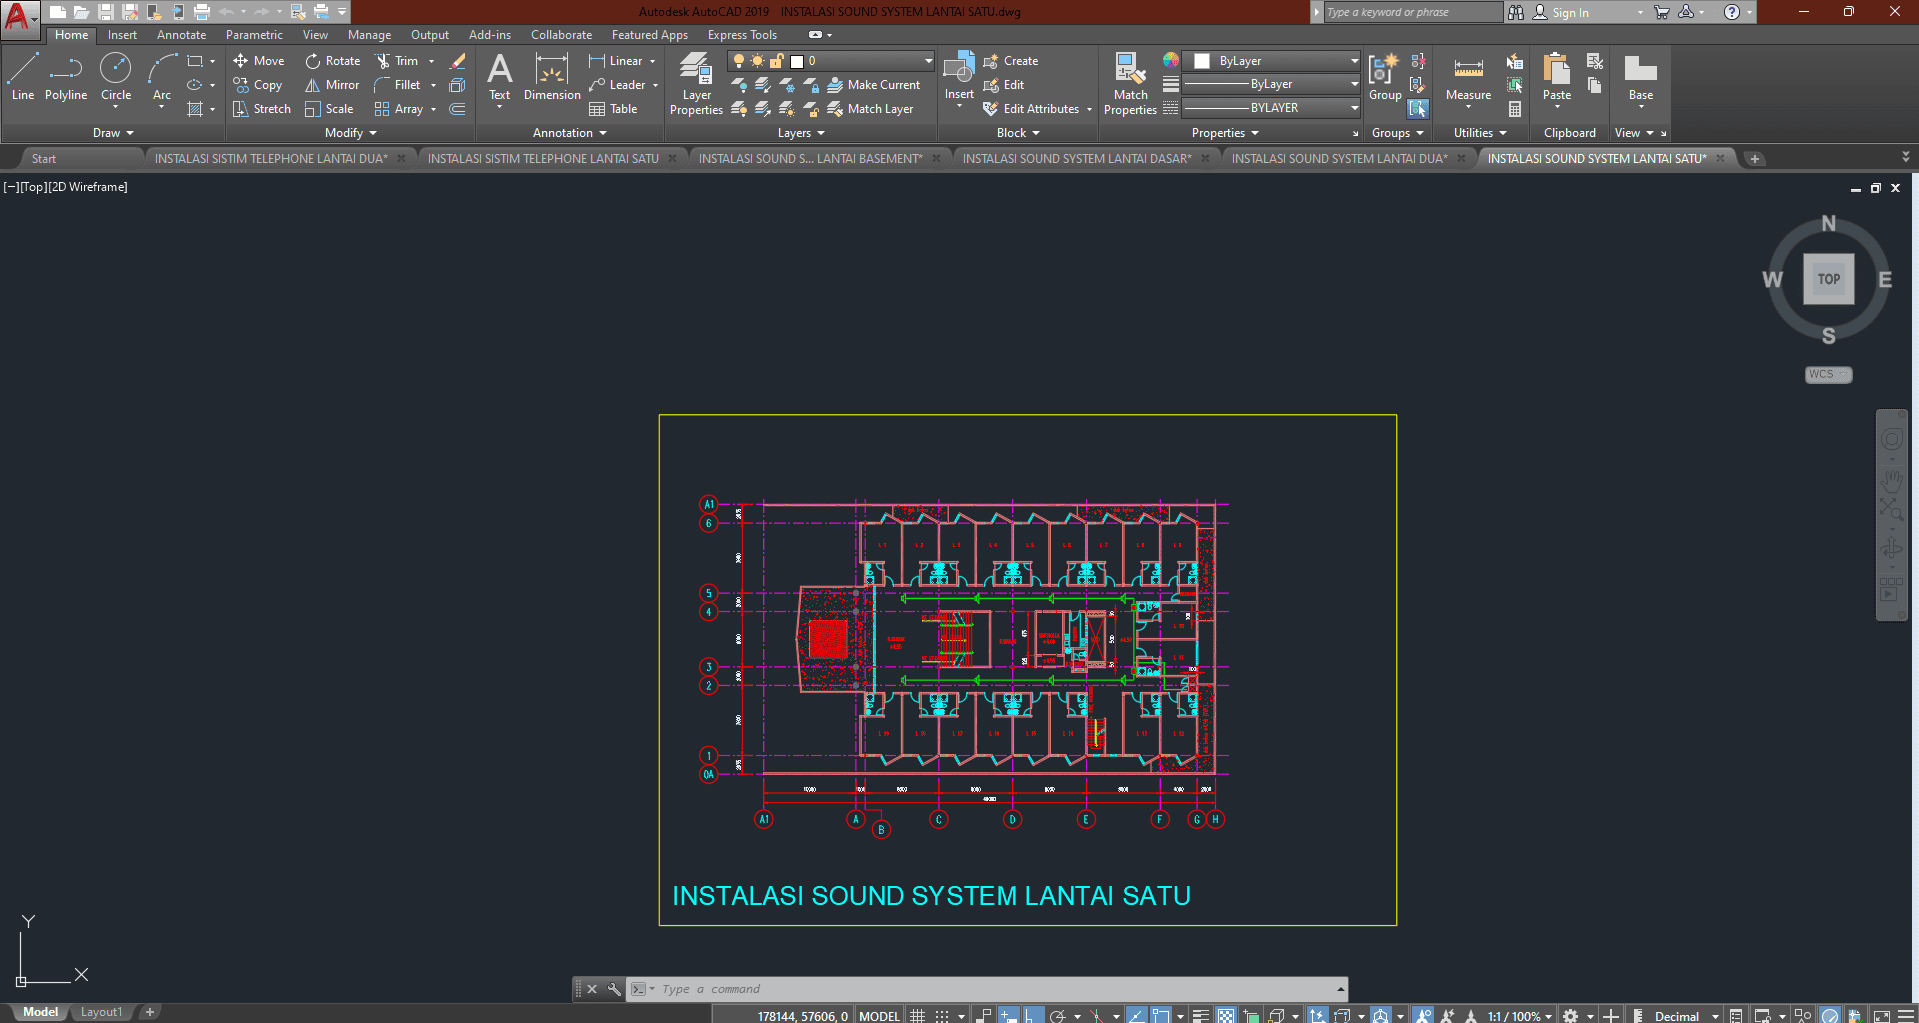Viewport: 1919px width, 1023px height.
Task: Expand the Draw panel
Action: 113,133
